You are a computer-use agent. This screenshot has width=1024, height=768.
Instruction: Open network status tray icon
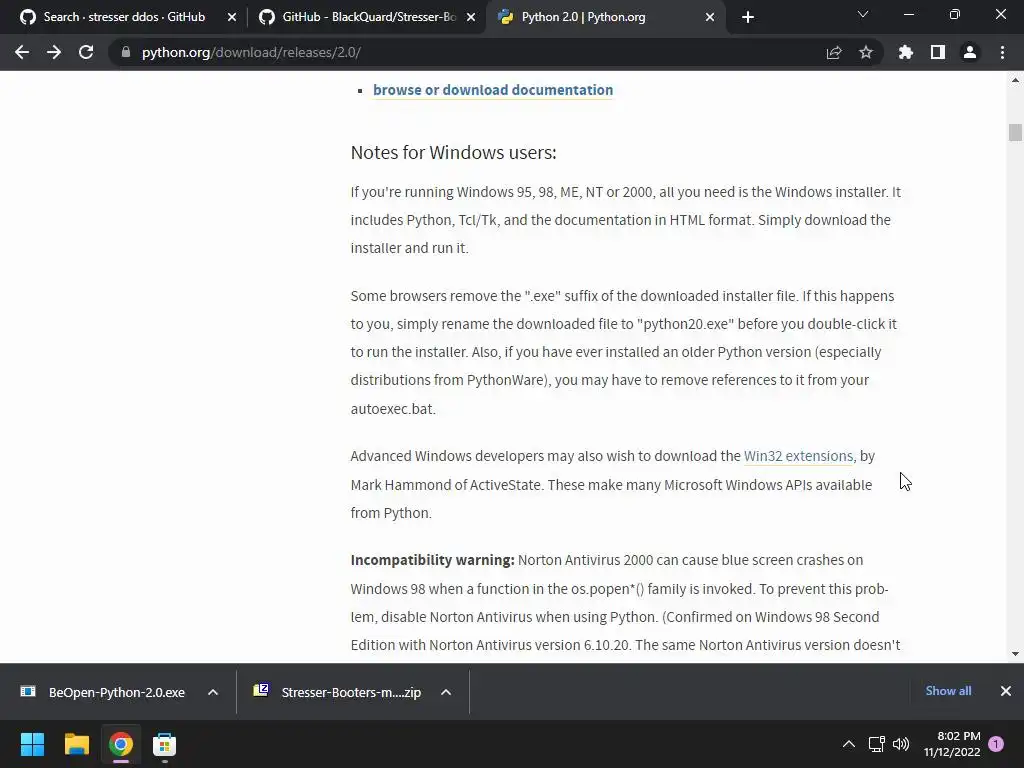pyautogui.click(x=876, y=744)
